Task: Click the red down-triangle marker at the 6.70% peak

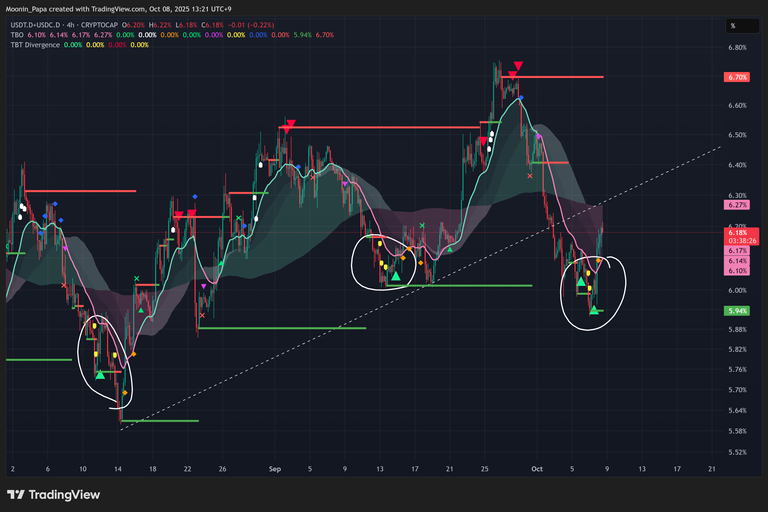Action: click(513, 75)
